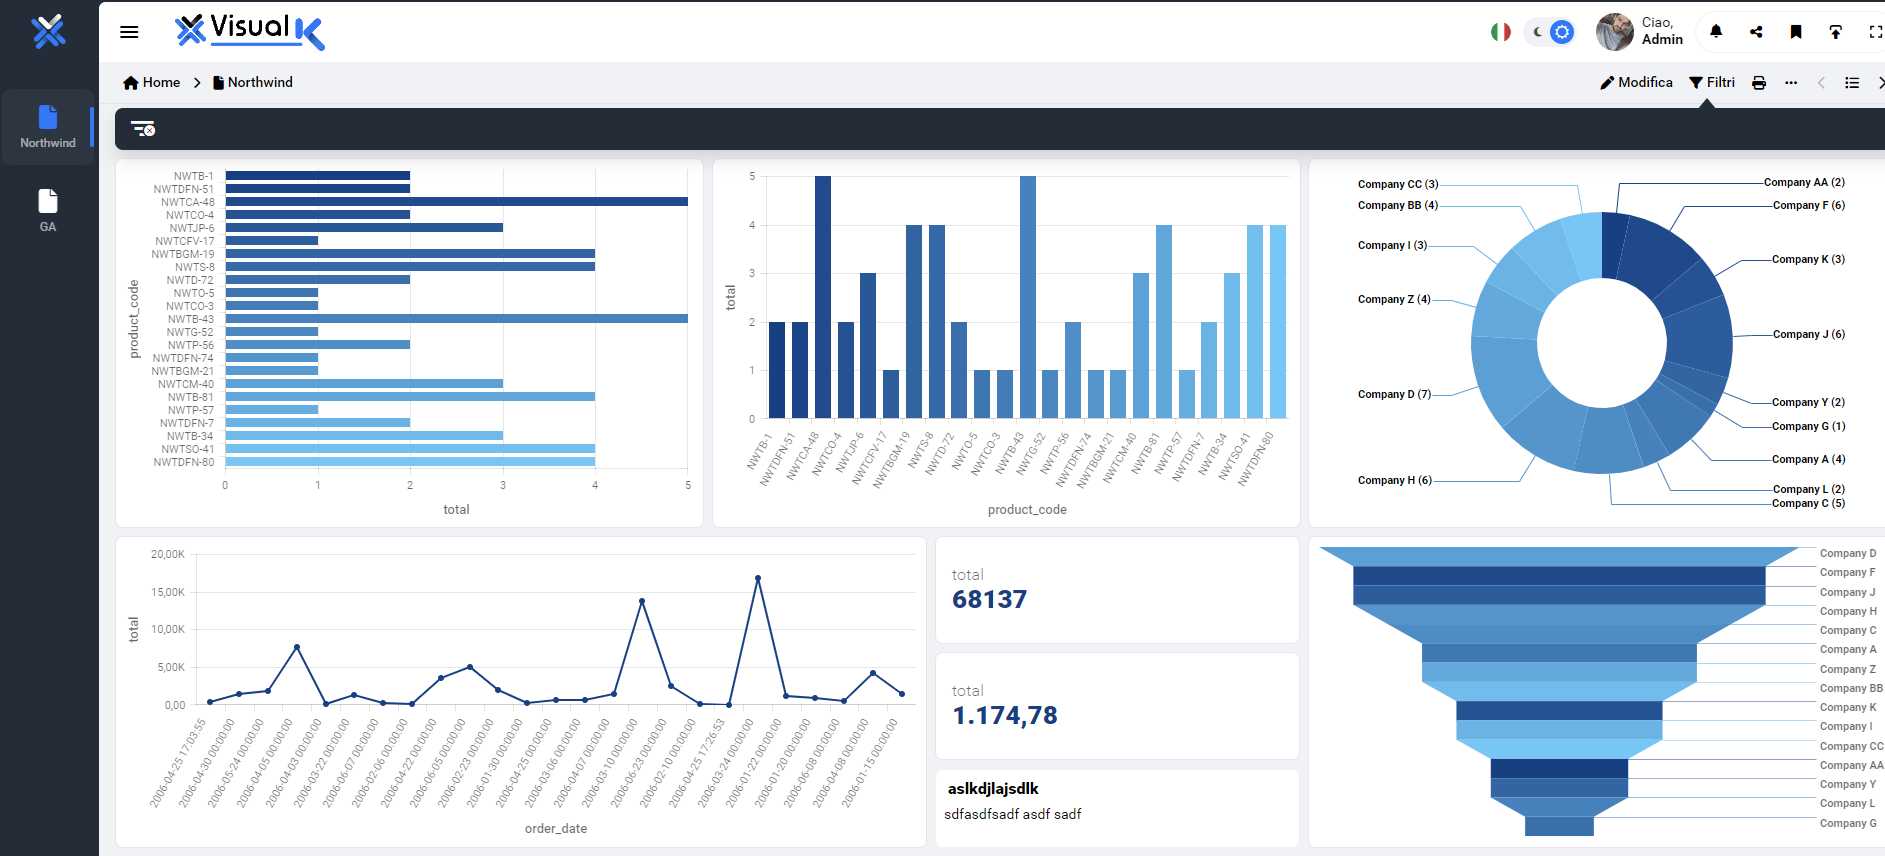The width and height of the screenshot is (1885, 856).
Task: Click Modifica edit button
Action: coord(1637,82)
